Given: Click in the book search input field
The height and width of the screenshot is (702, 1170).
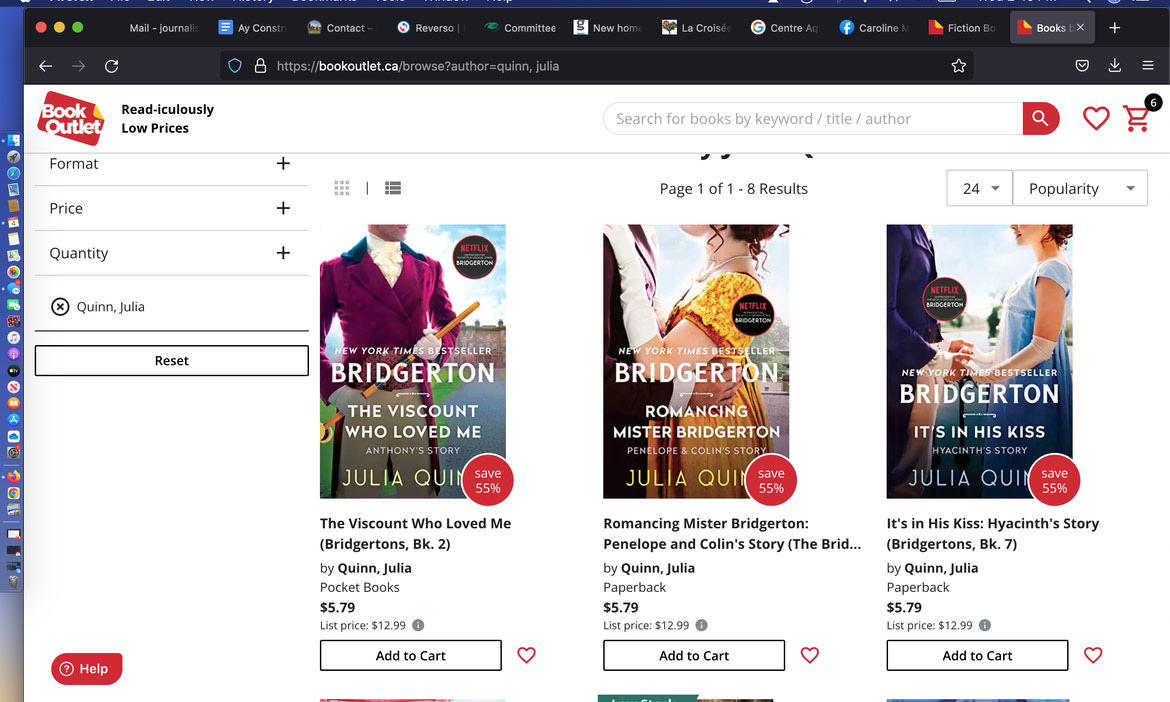Looking at the screenshot, I should click(813, 119).
